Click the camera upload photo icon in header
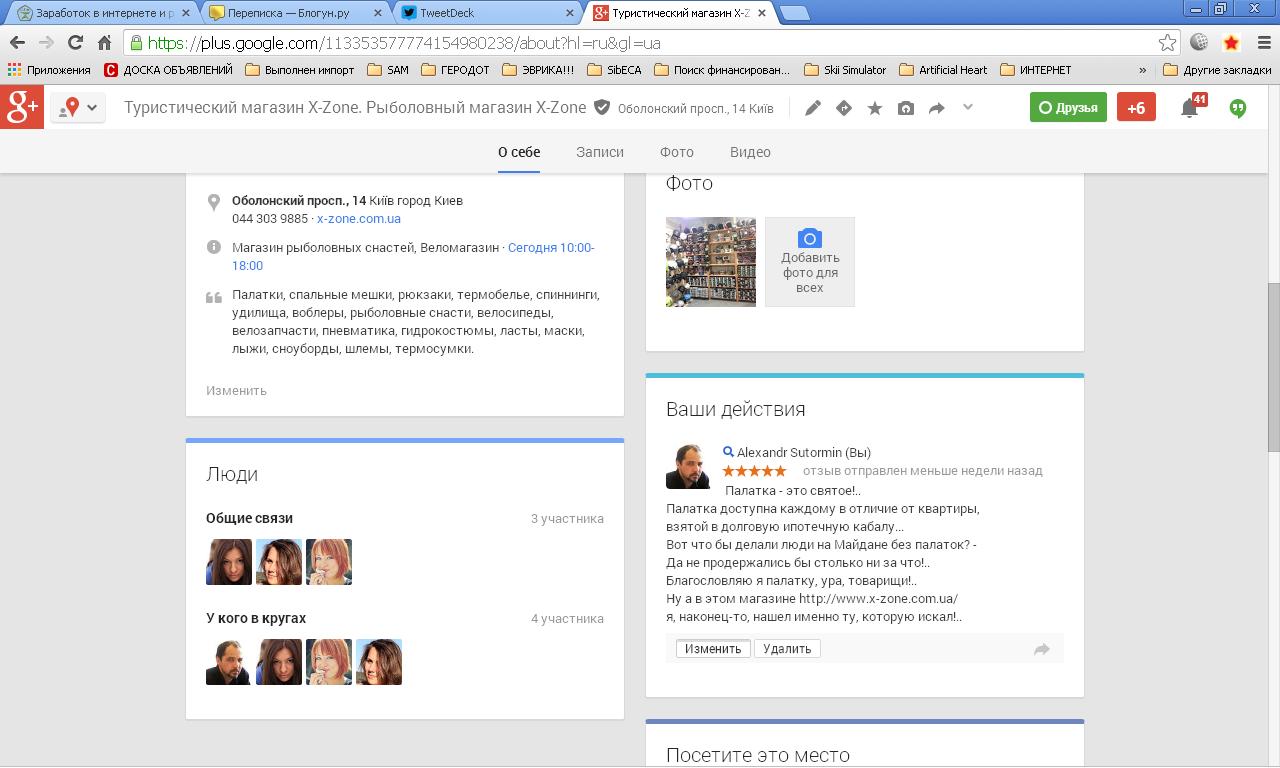 tap(906, 108)
